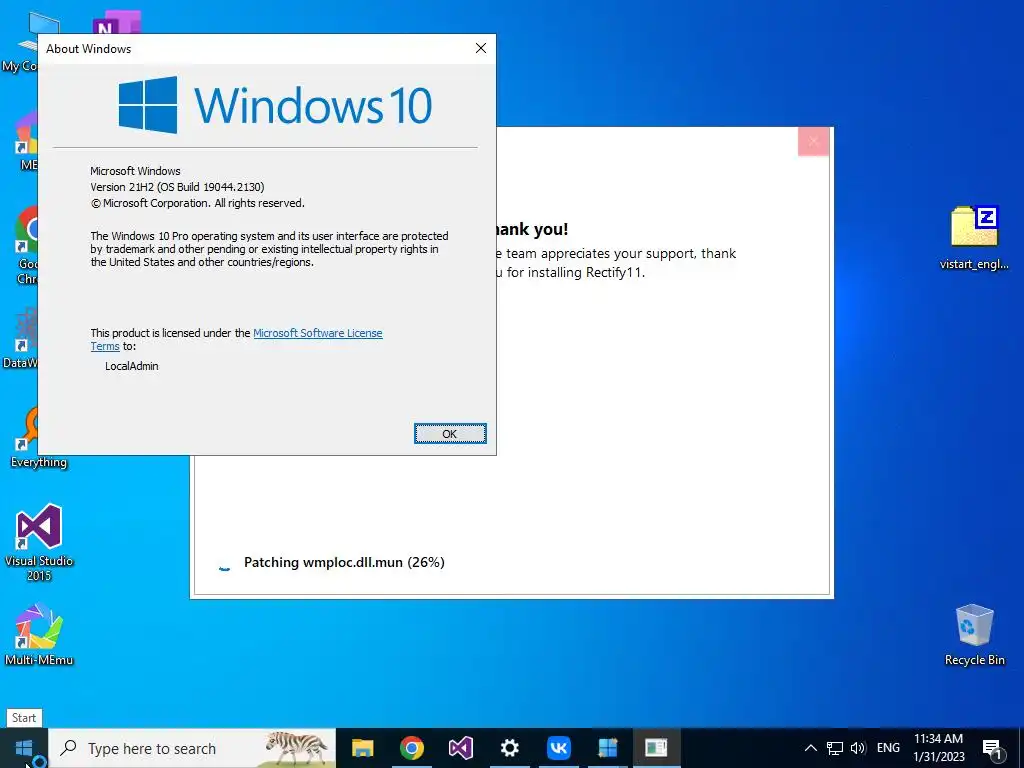Select the Google Chrome desktop shortcut
This screenshot has height=768, width=1024.
point(25,246)
